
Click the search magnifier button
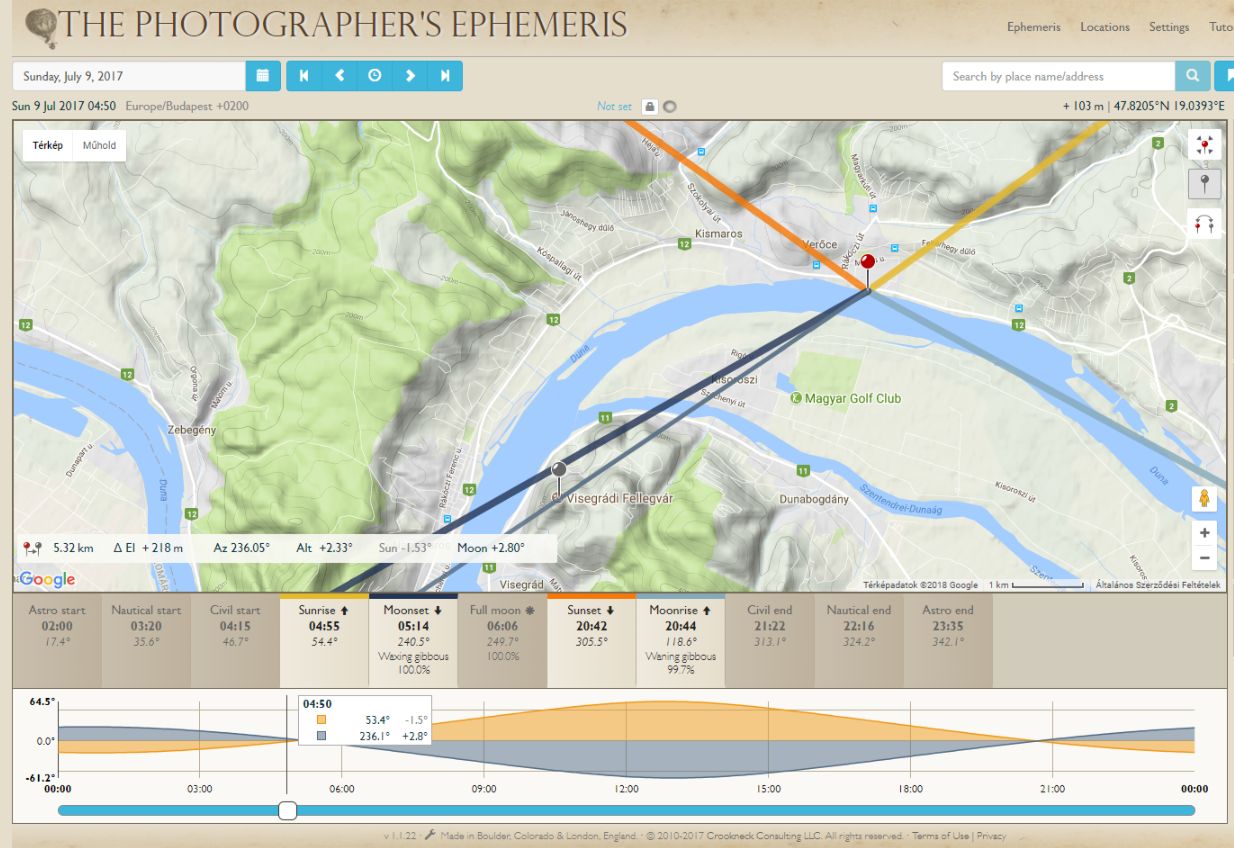[x=1192, y=76]
